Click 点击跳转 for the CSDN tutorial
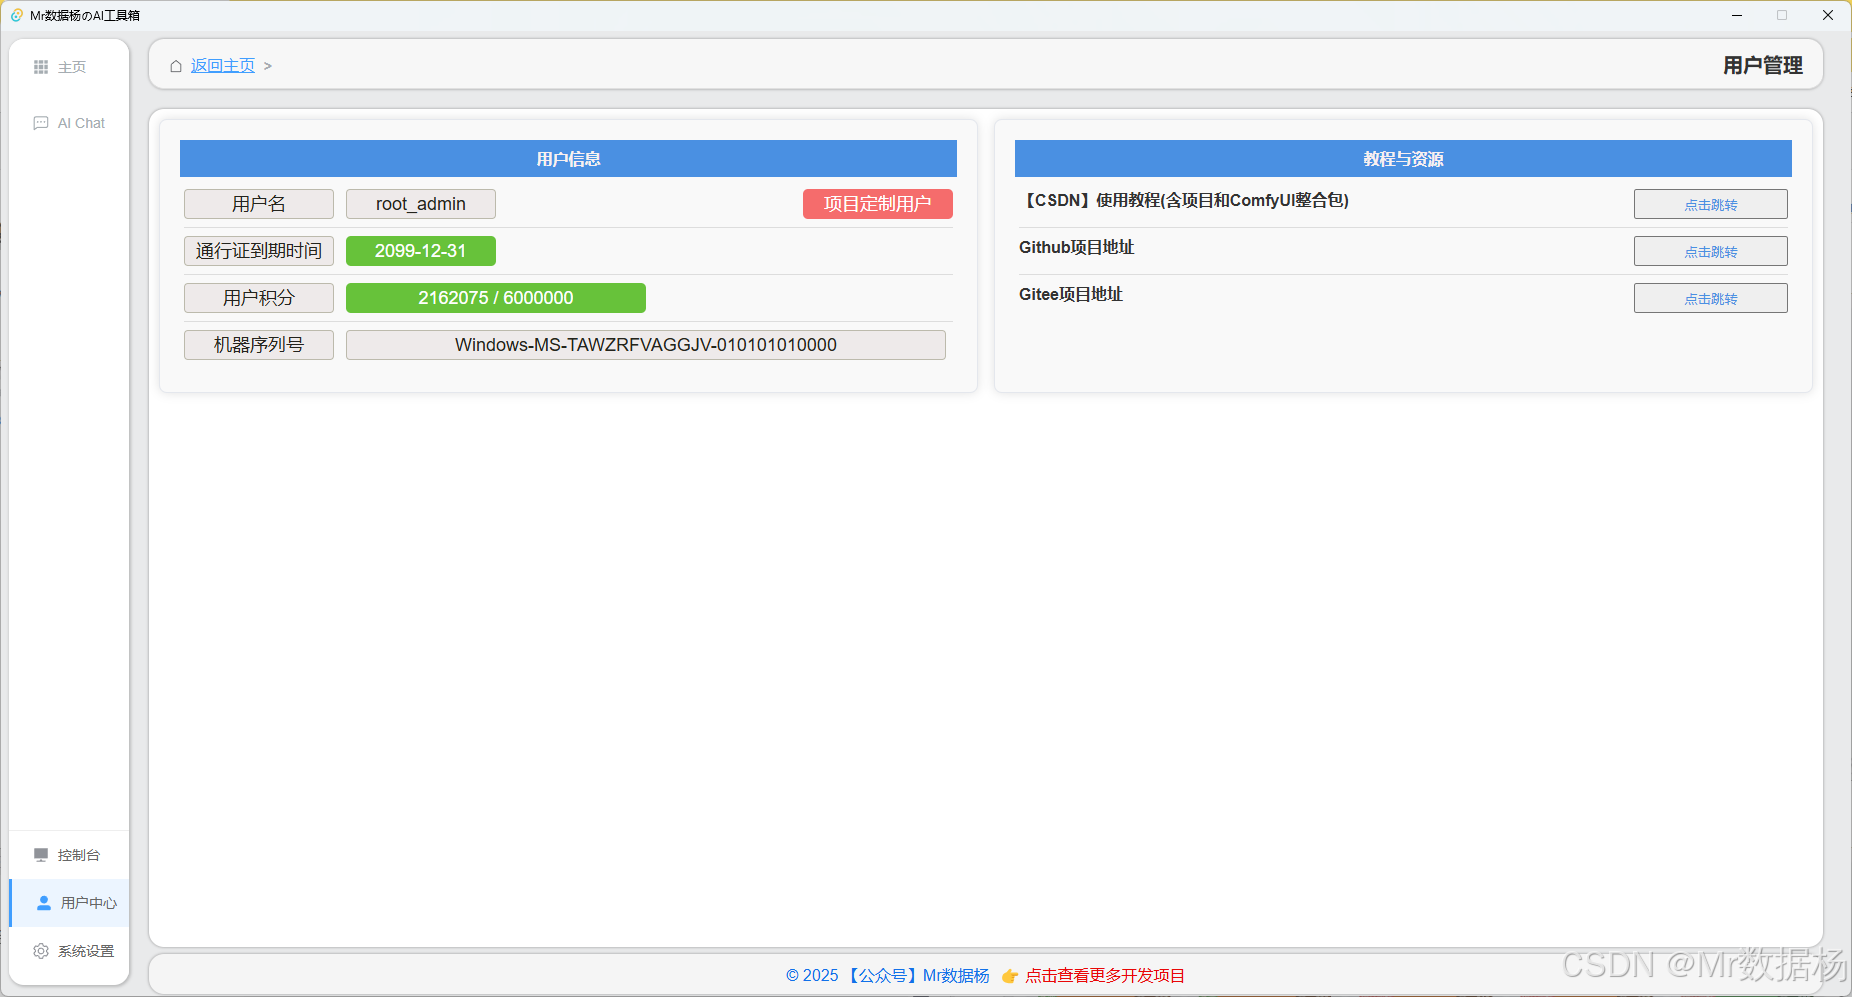Viewport: 1852px width, 997px height. 1710,204
